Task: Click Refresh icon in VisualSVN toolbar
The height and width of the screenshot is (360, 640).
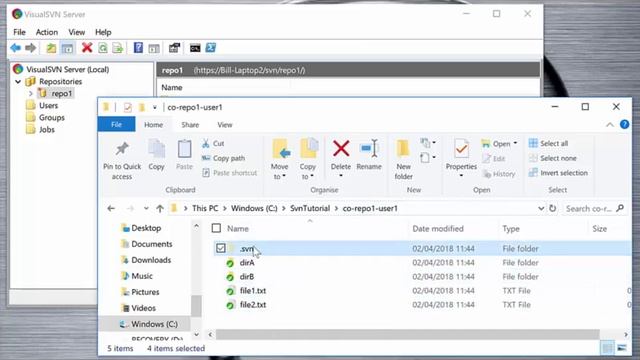Action: pos(103,48)
